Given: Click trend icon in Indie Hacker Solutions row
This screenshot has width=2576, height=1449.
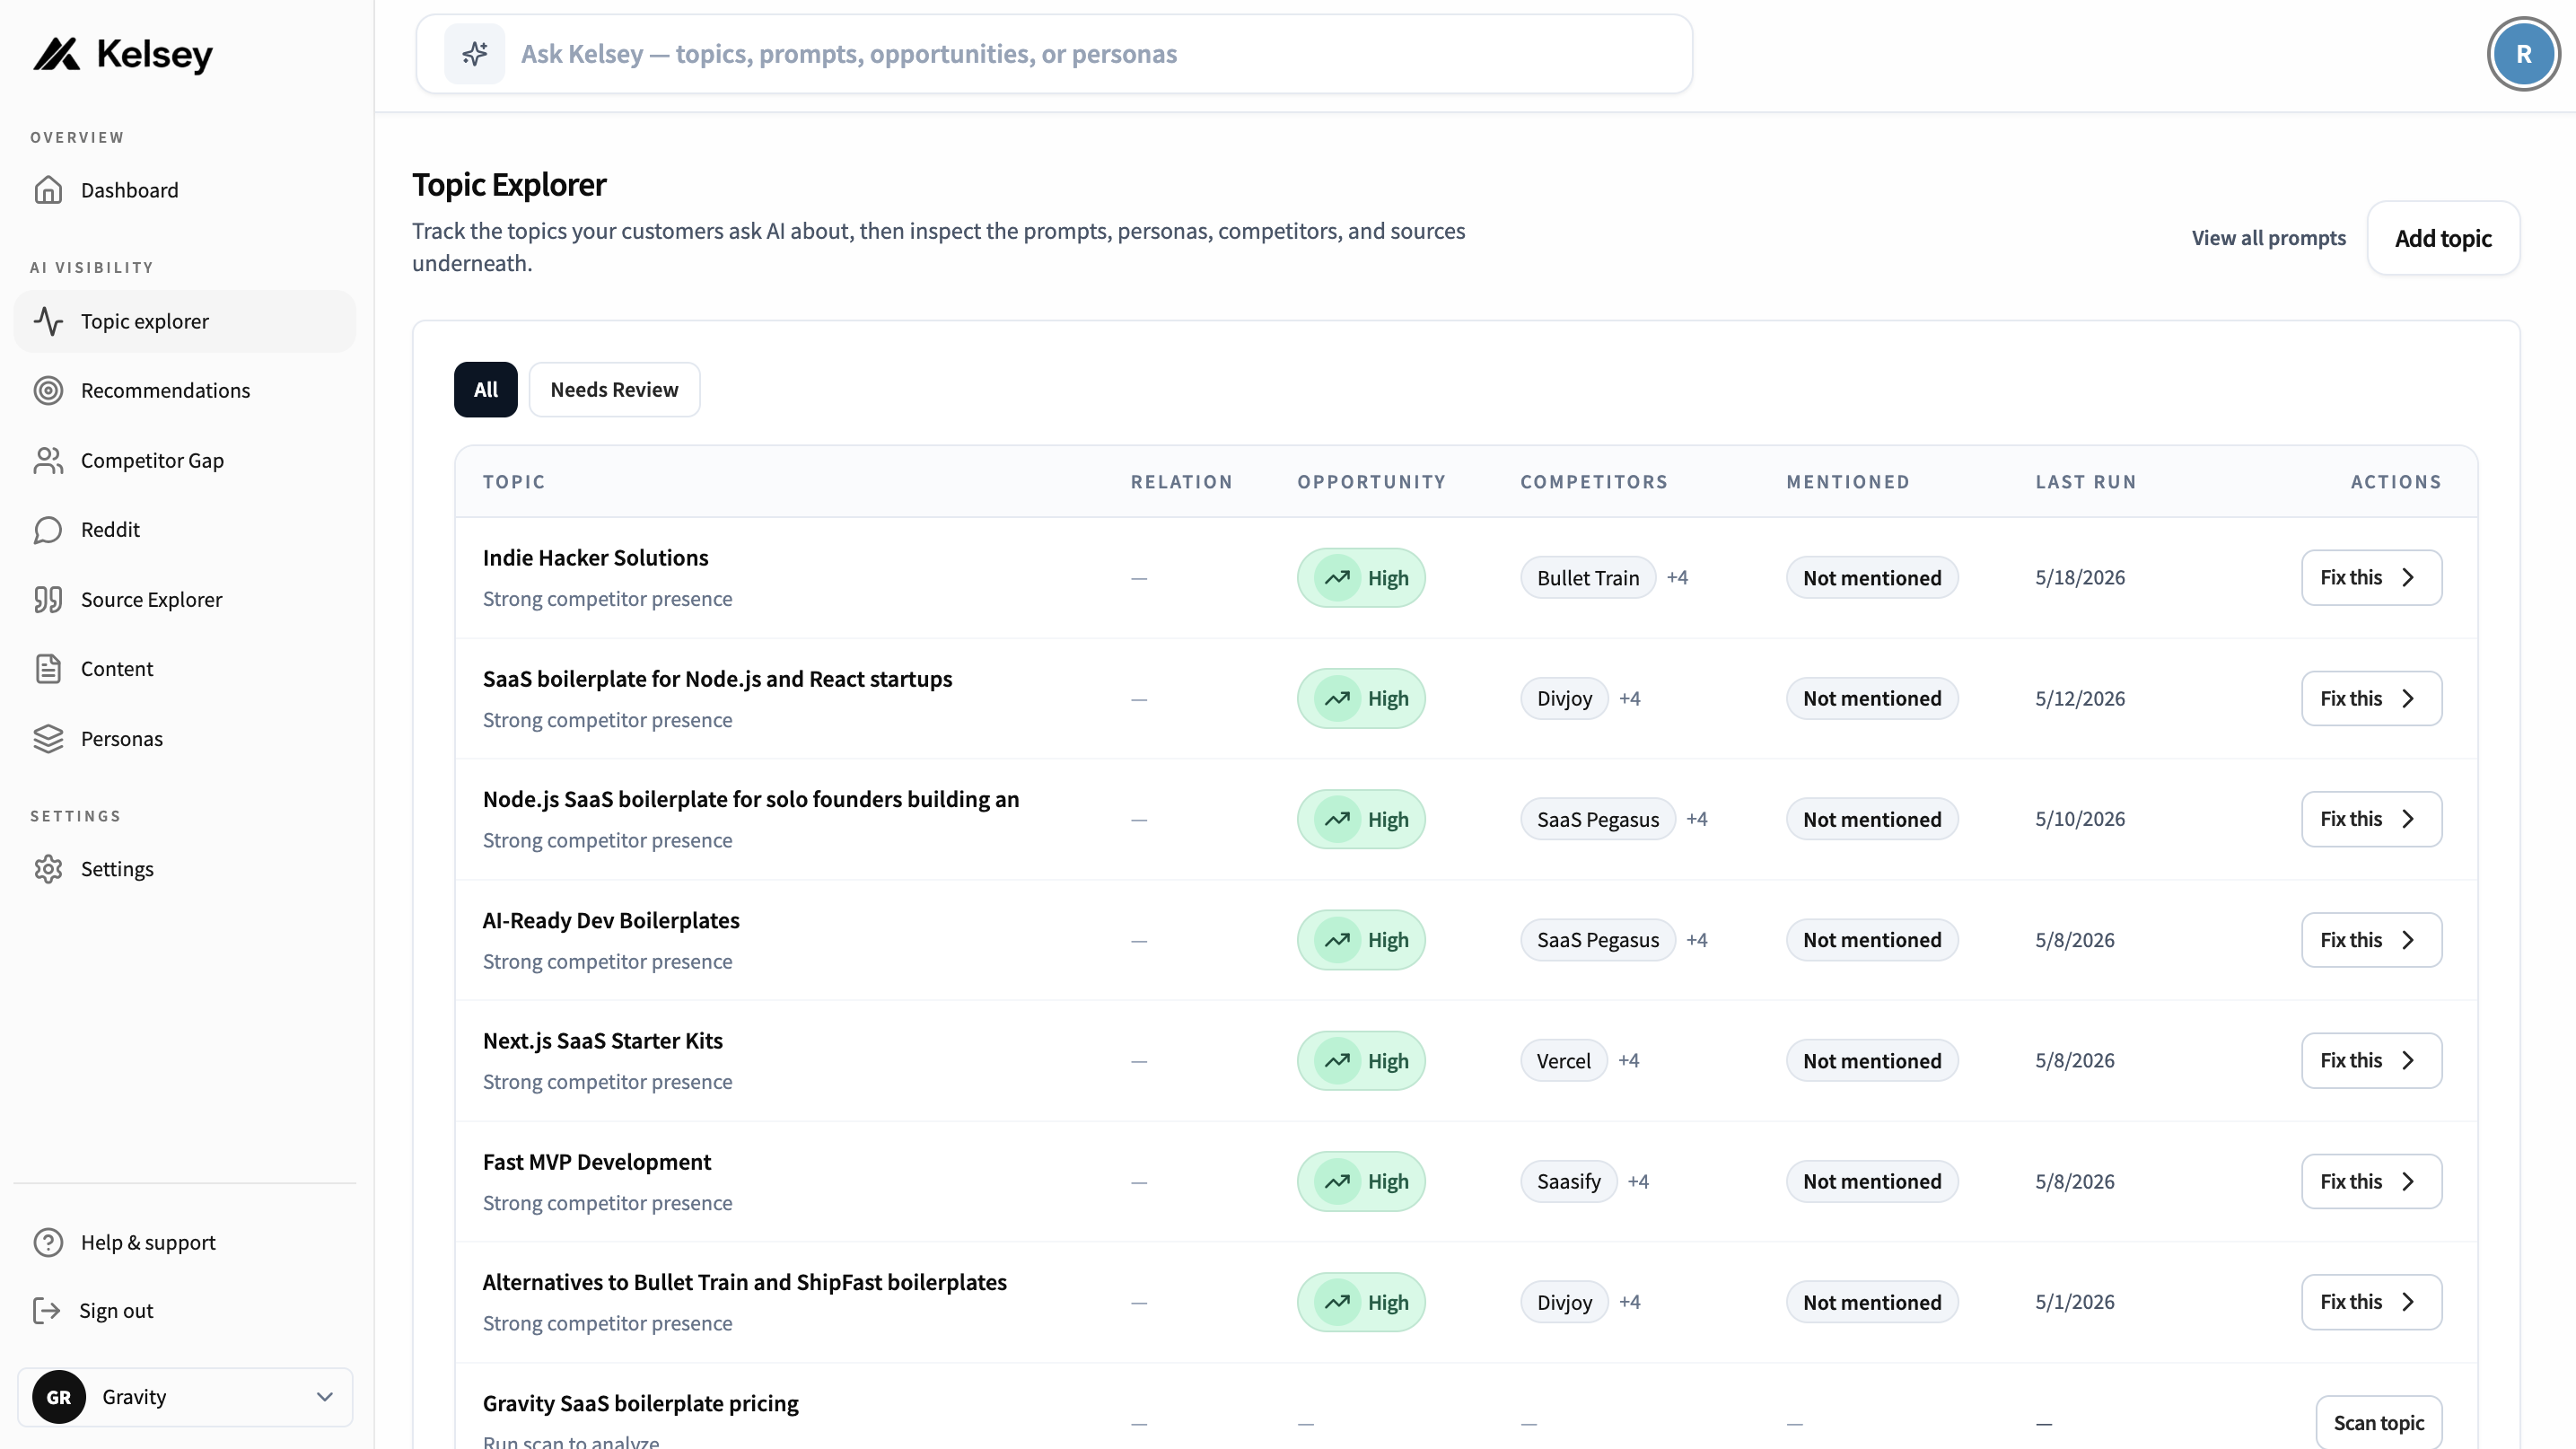Looking at the screenshot, I should coord(1337,578).
